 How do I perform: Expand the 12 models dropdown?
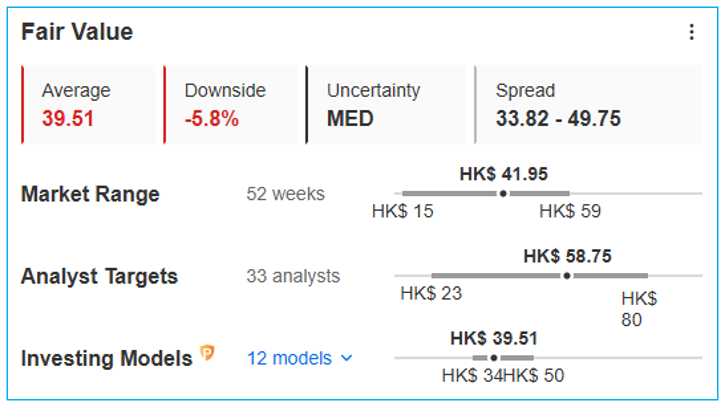tap(300, 358)
